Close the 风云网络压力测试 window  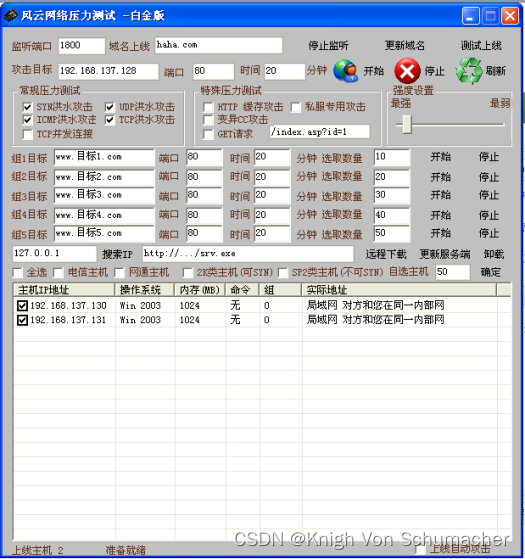[510, 16]
